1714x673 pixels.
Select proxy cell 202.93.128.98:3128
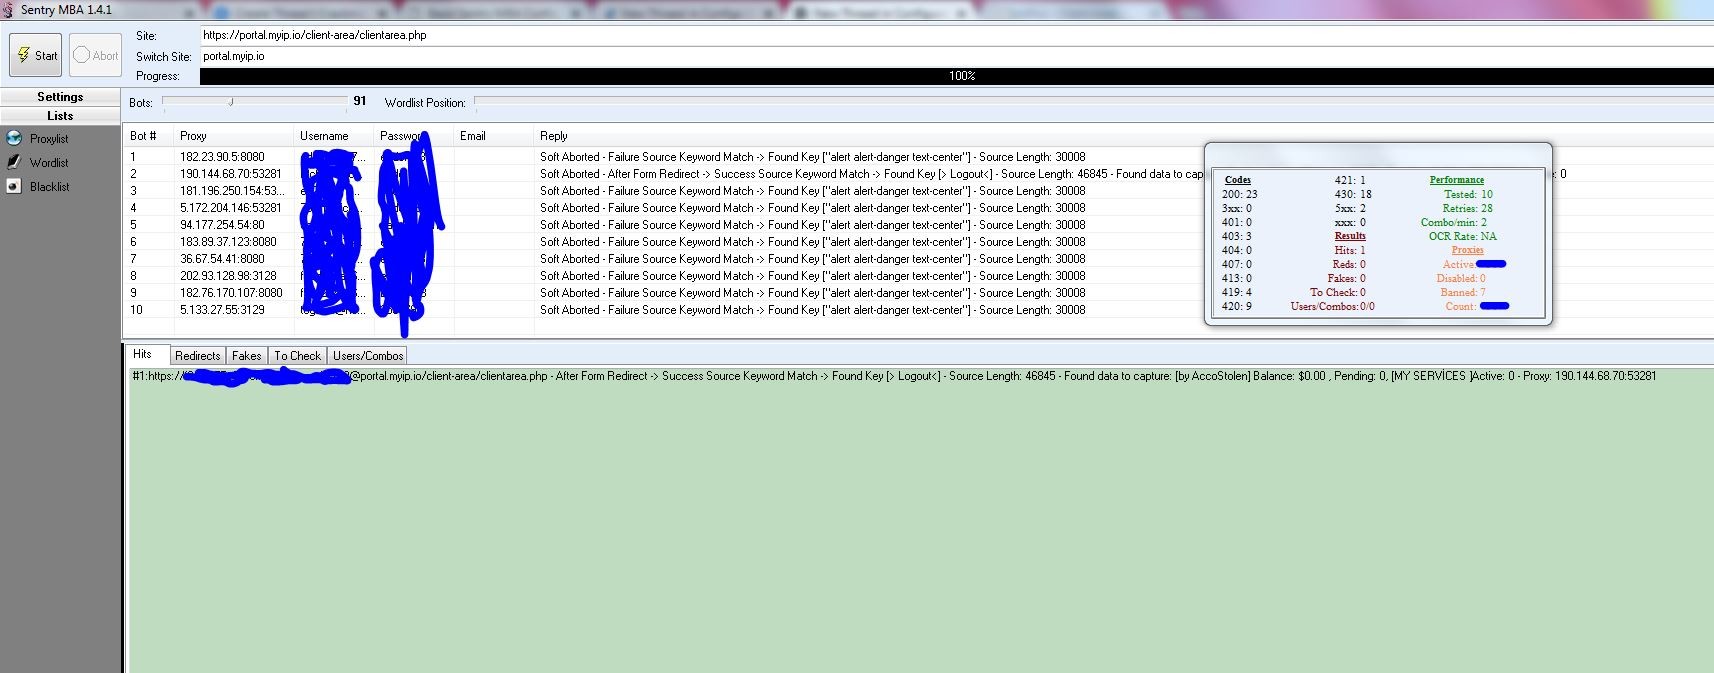click(229, 276)
